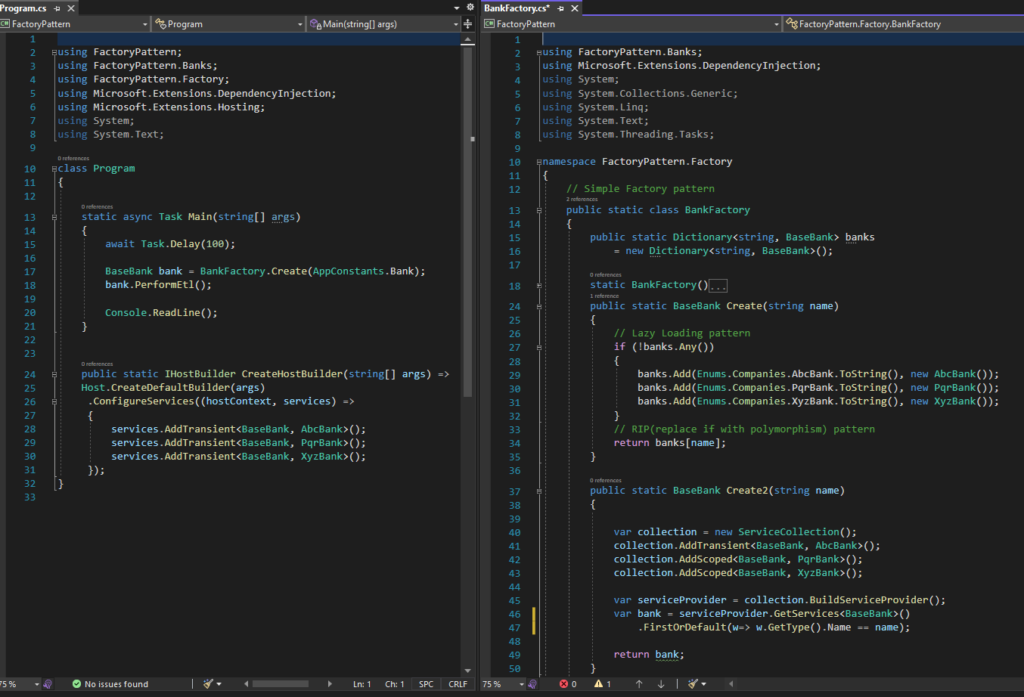Image resolution: width=1024 pixels, height=697 pixels.
Task: Click the split editor icon in Program.cs pane
Action: (467, 24)
